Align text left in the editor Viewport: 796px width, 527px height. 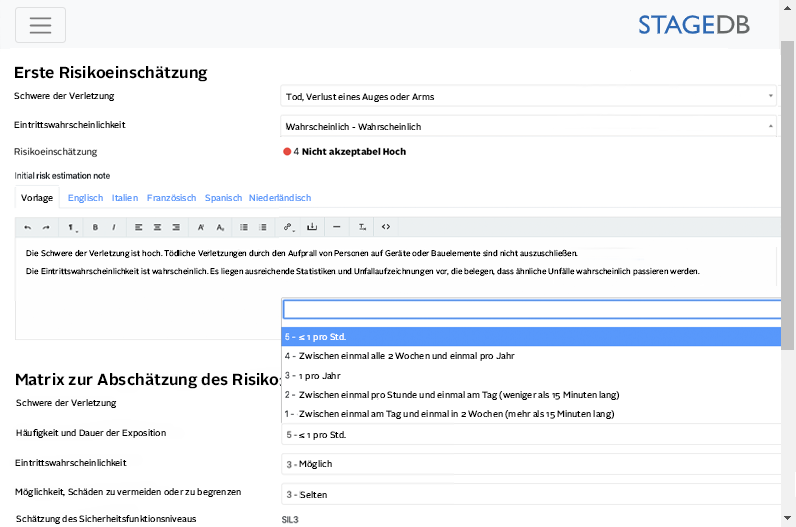(139, 227)
